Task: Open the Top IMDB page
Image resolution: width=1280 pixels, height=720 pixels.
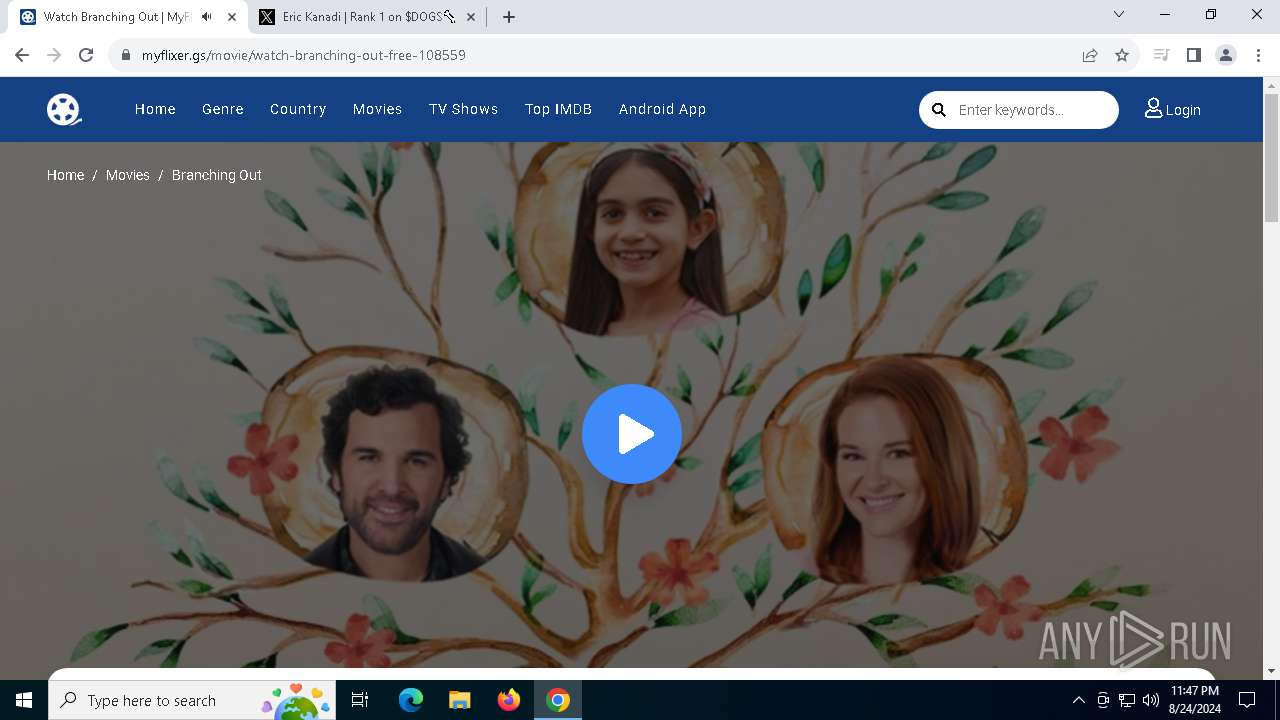Action: [x=558, y=109]
